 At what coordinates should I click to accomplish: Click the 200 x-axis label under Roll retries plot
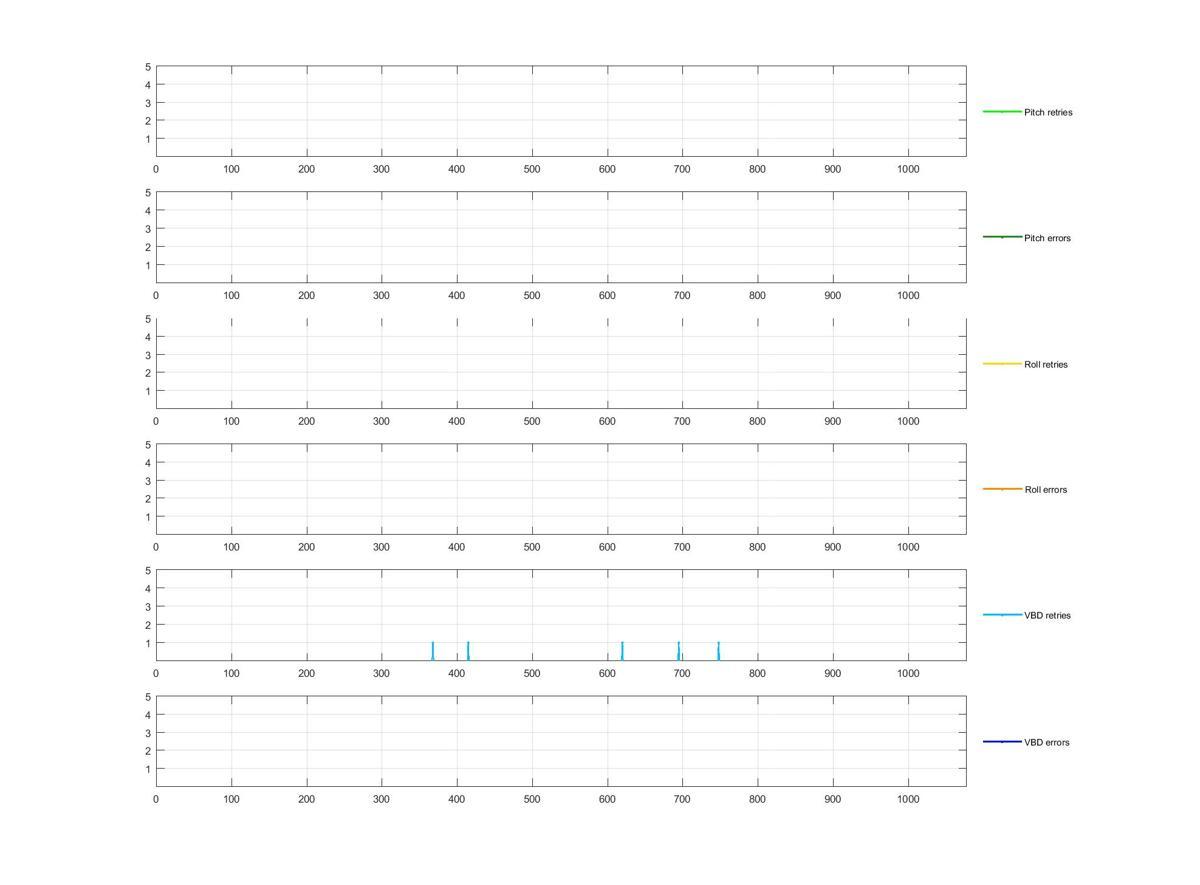[307, 422]
